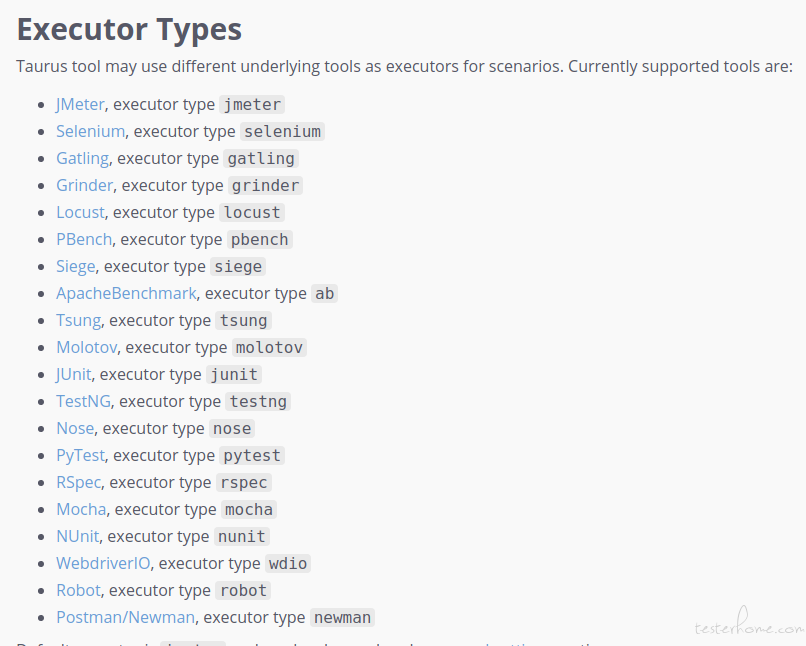The image size is (806, 646).
Task: Click the Robot executor link
Action: [78, 590]
